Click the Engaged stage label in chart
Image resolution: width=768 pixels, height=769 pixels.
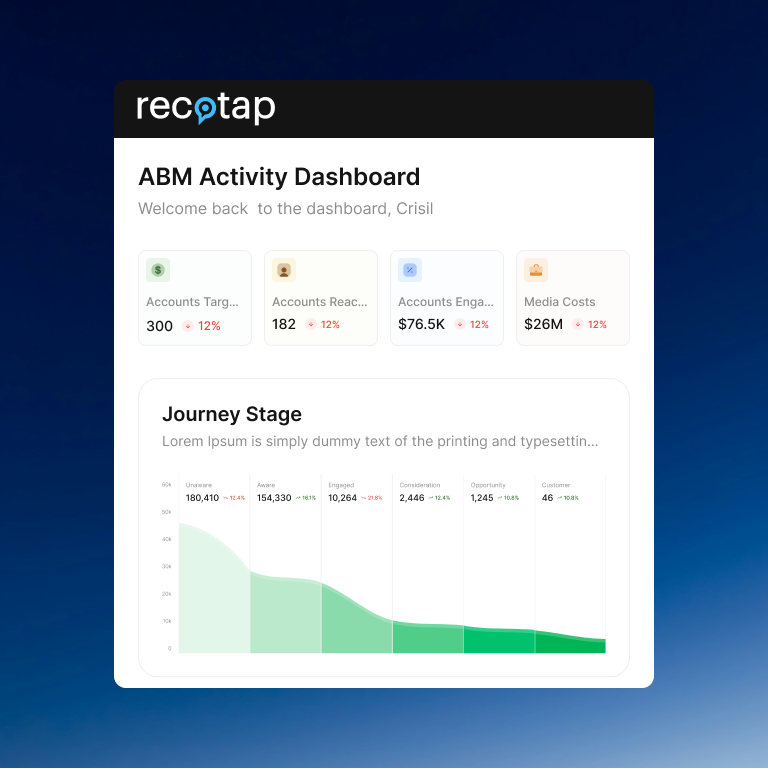coord(341,485)
